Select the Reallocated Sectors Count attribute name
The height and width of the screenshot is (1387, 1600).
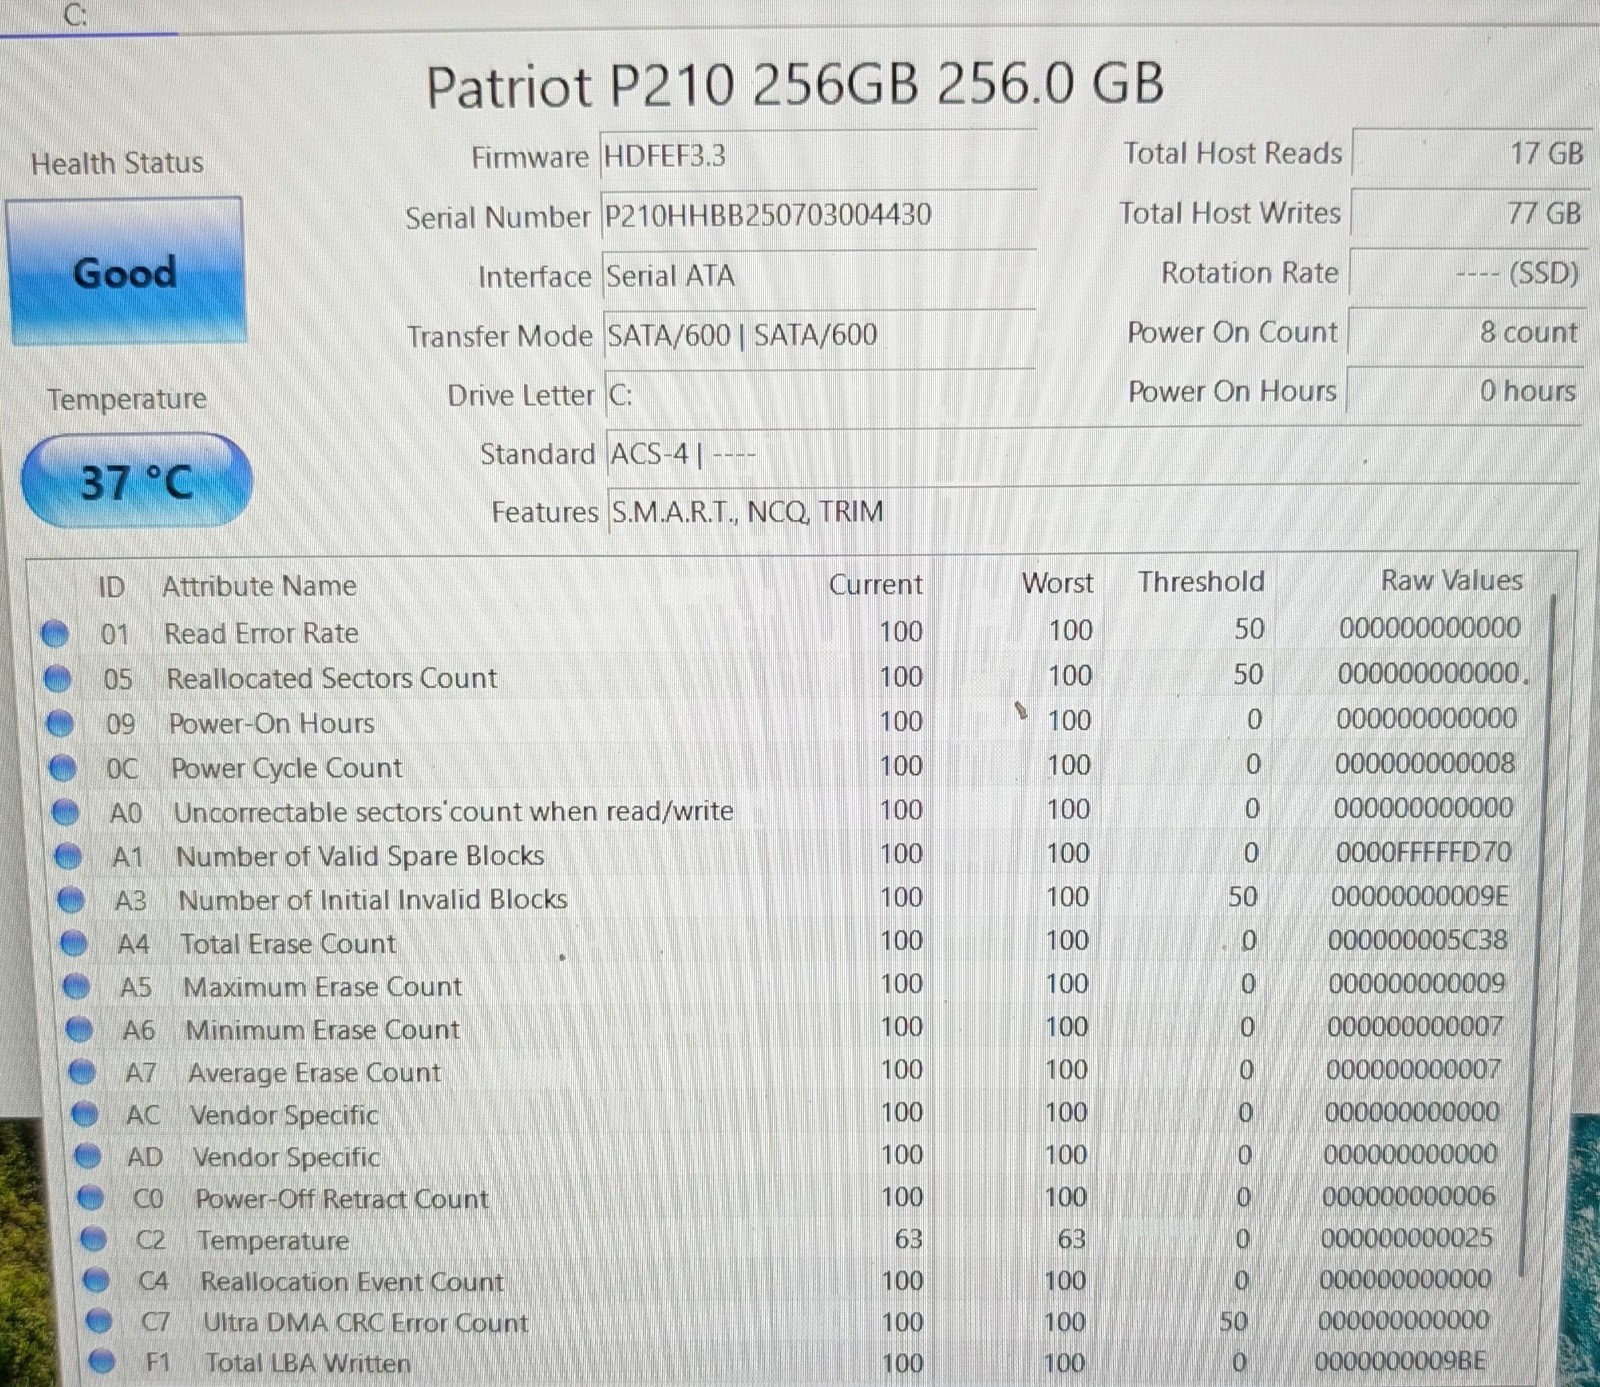331,678
